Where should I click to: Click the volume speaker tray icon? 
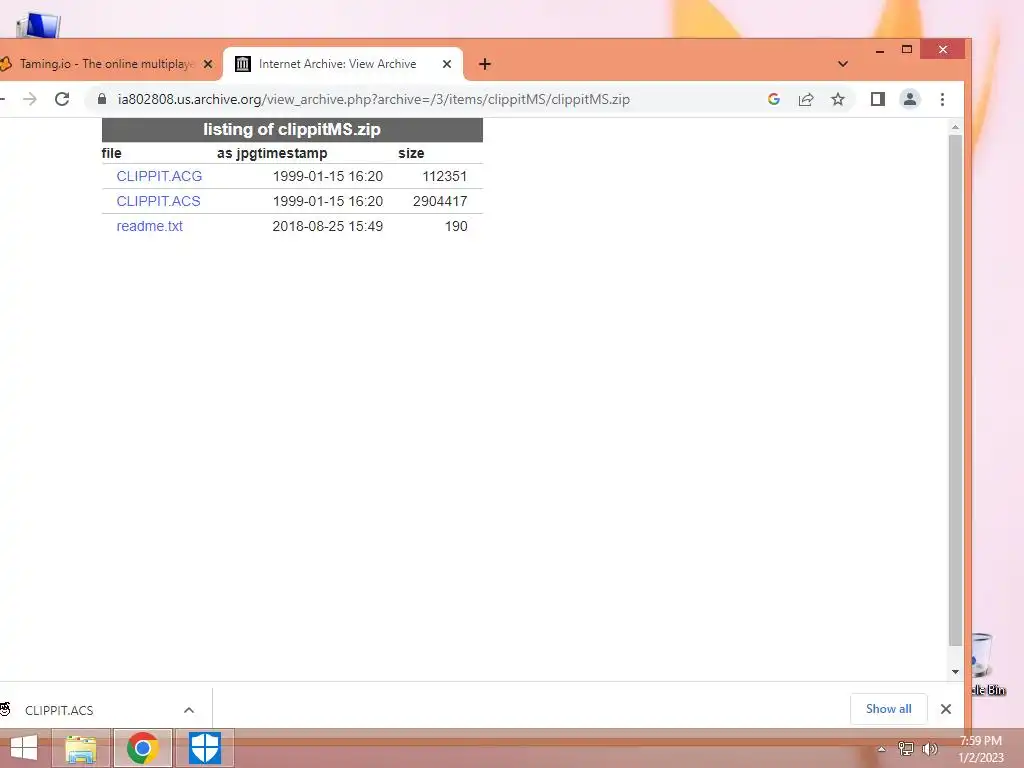point(929,749)
